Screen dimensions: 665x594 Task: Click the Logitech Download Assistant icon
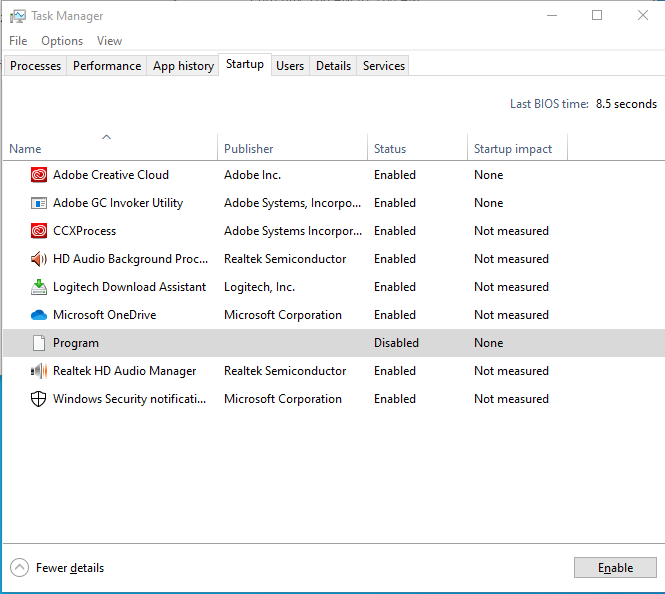(39, 287)
